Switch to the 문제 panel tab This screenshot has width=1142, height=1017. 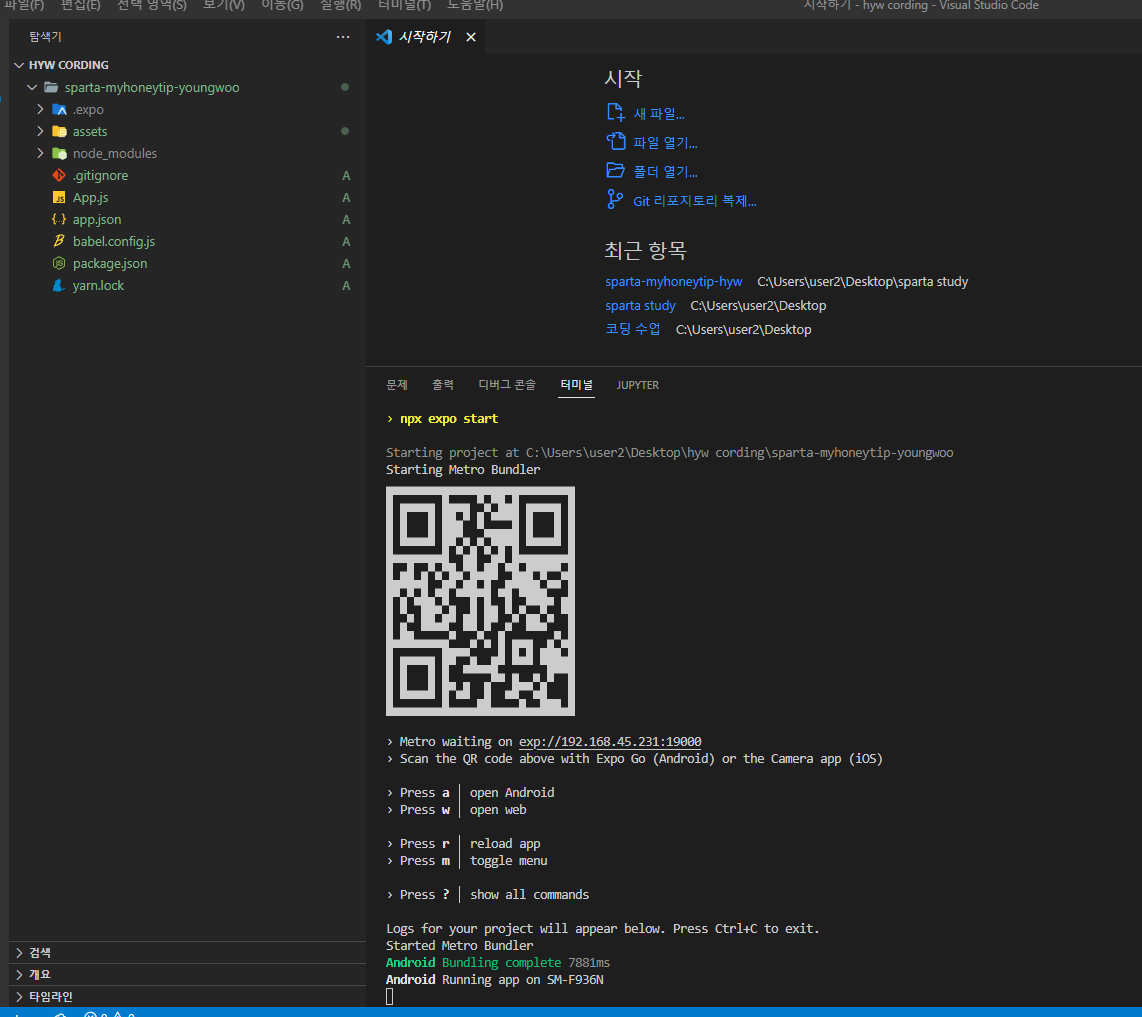point(397,385)
